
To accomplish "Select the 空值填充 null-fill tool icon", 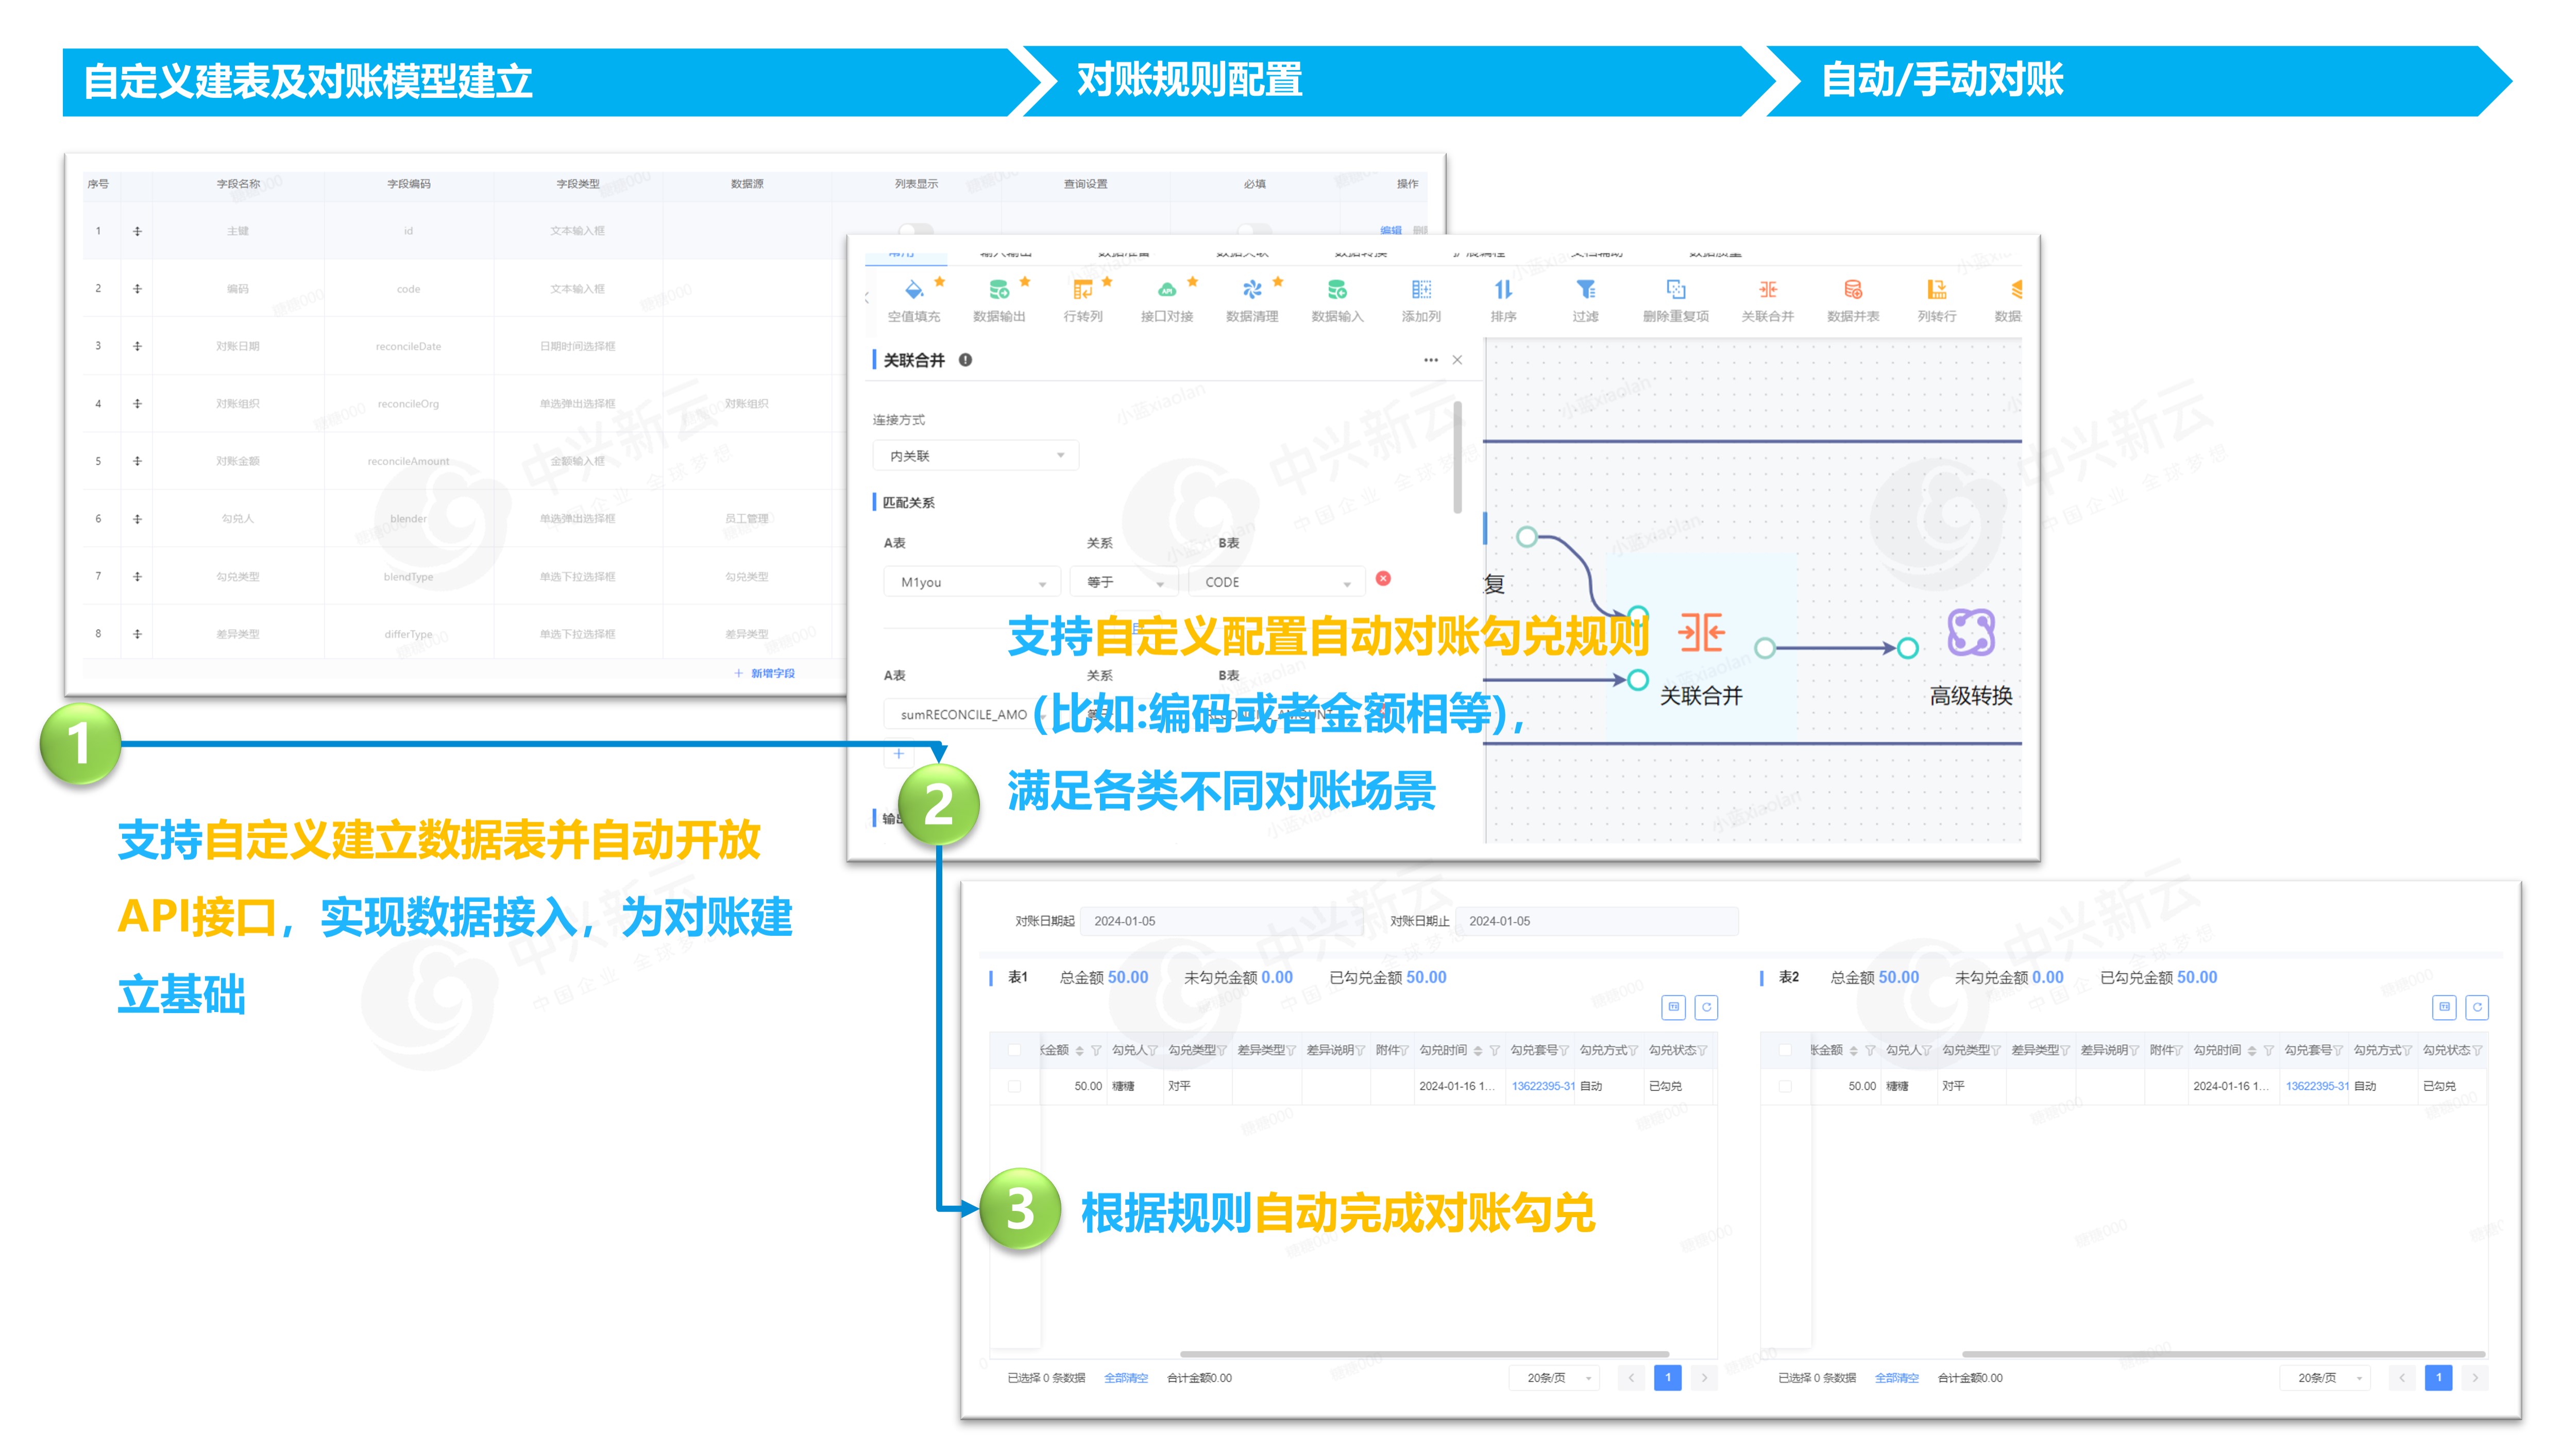I will (913, 290).
